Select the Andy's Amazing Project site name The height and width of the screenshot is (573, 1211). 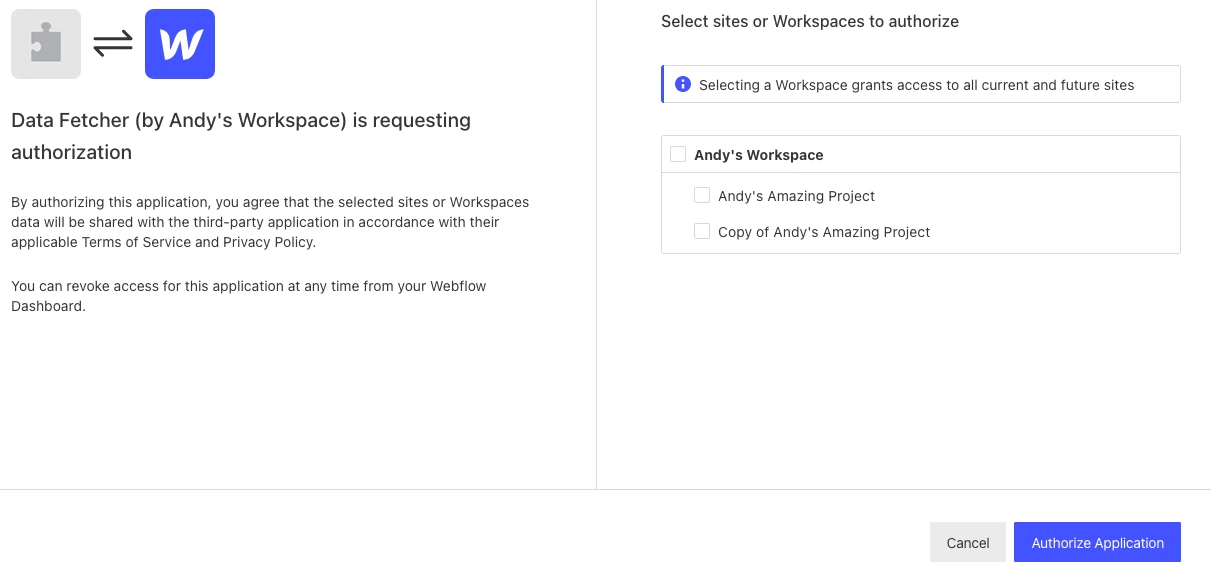797,196
